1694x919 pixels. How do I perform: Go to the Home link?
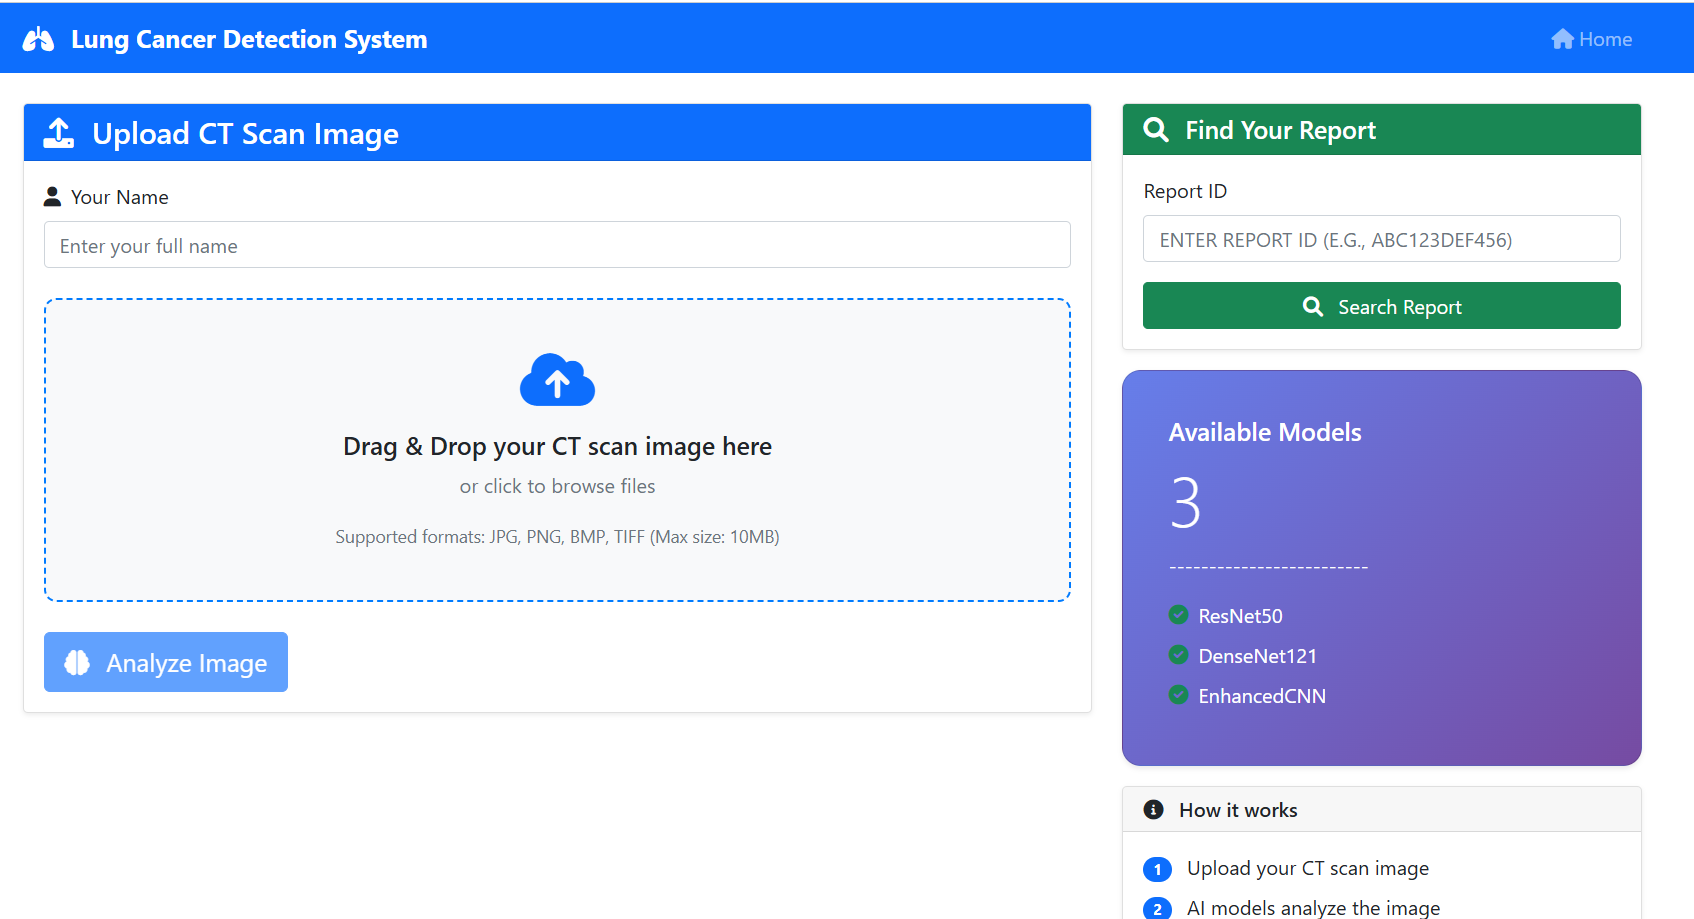click(1592, 39)
